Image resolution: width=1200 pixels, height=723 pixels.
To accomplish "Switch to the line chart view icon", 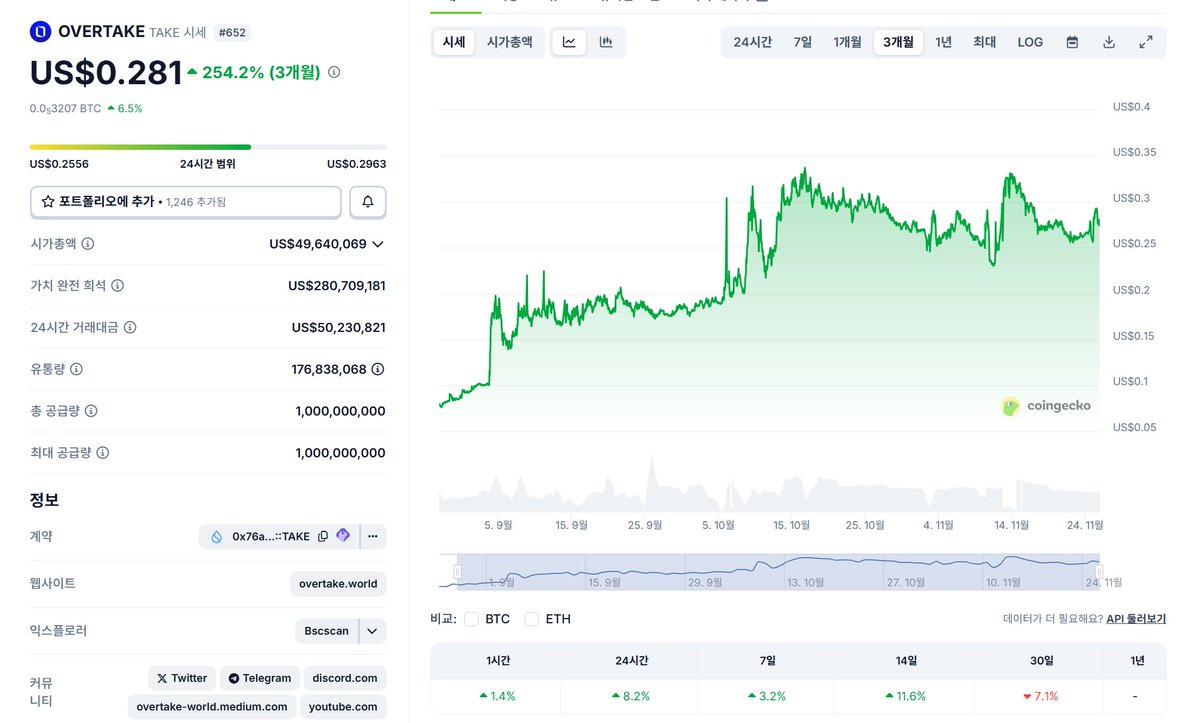I will (569, 42).
